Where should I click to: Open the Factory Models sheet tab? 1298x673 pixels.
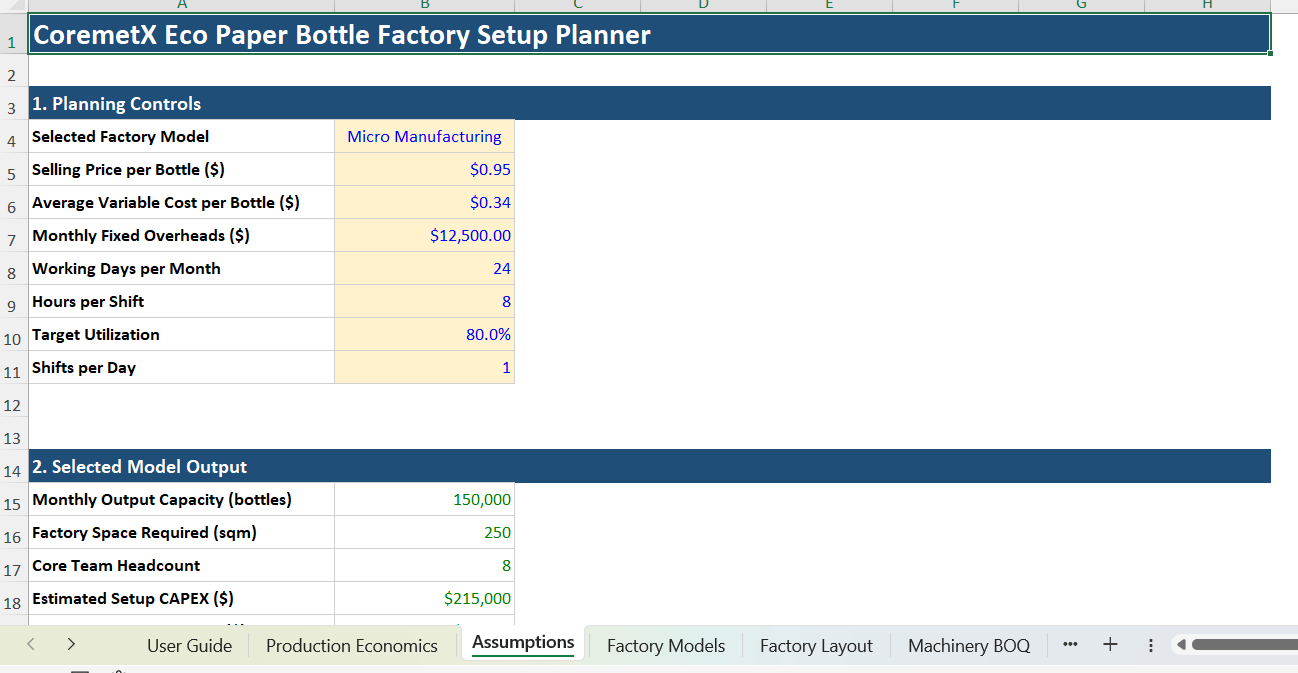point(666,645)
